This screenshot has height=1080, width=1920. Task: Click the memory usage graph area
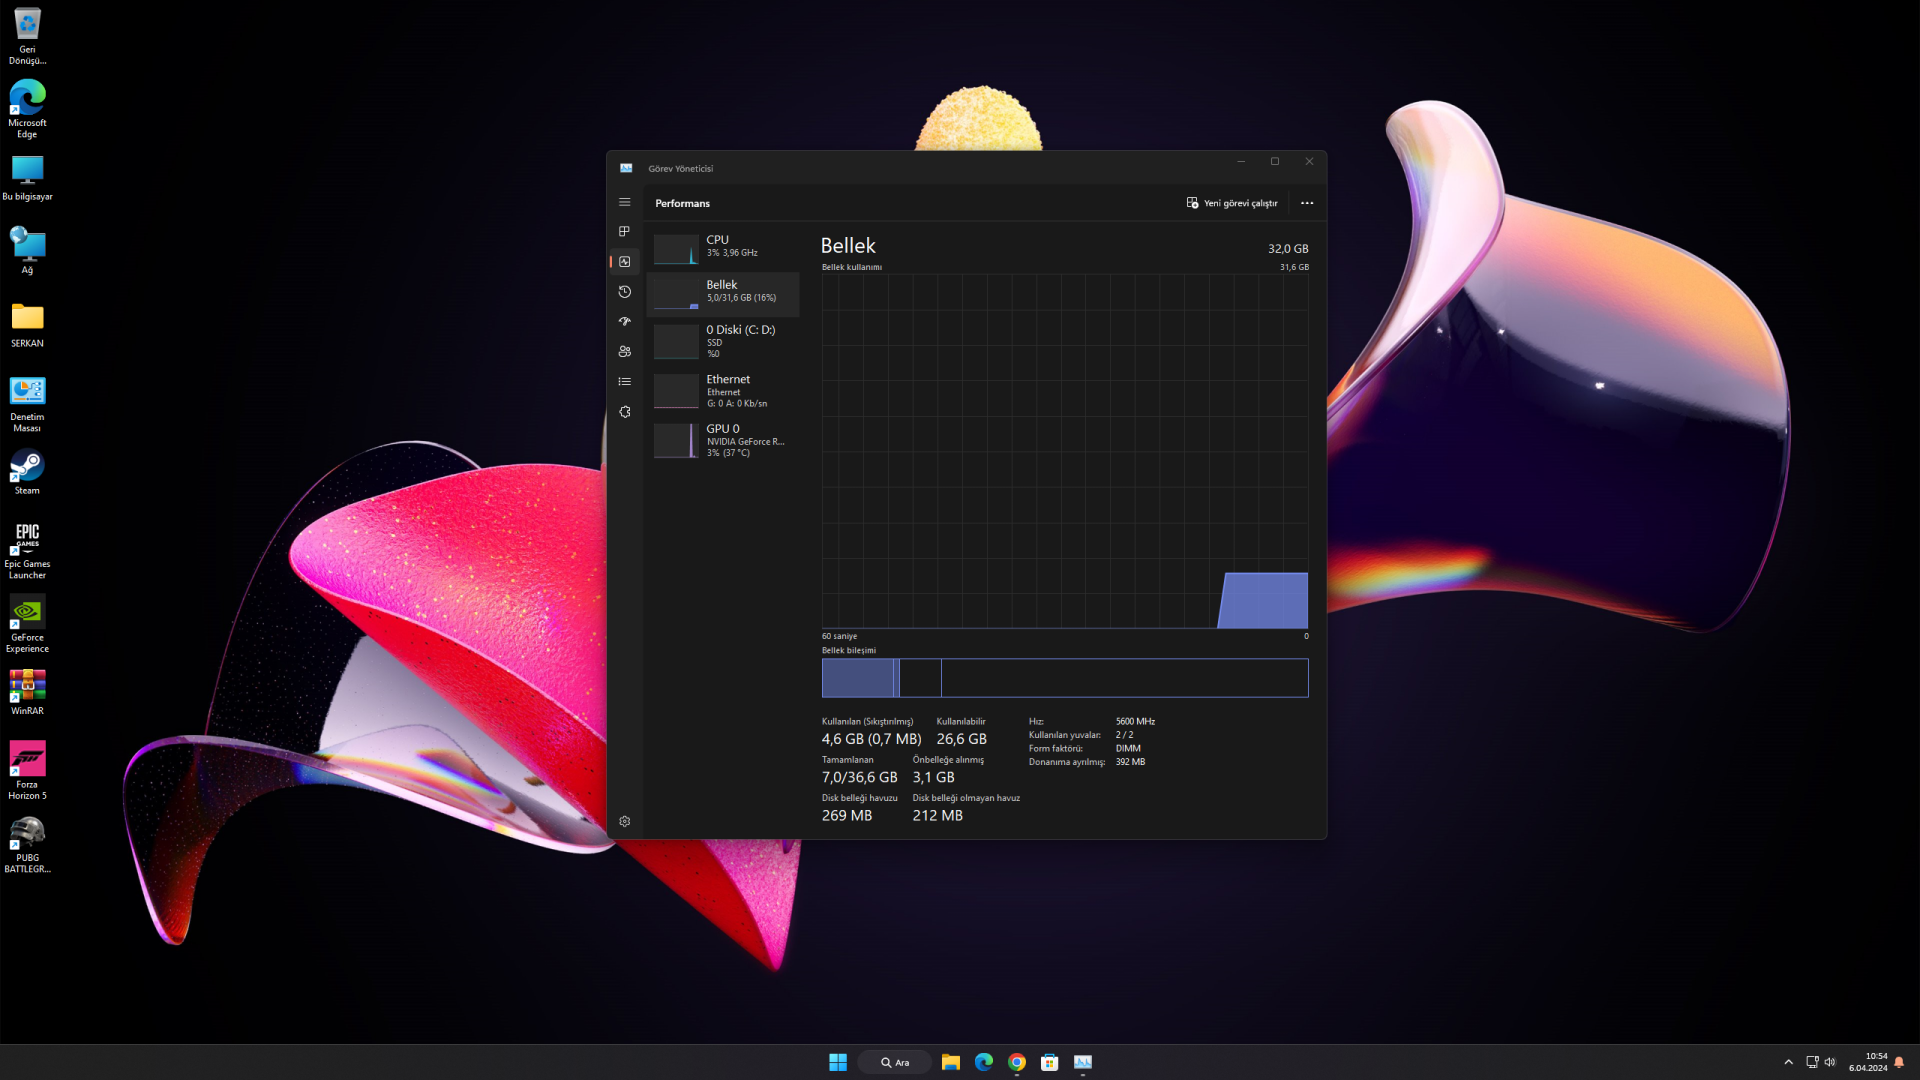[x=1064, y=452]
